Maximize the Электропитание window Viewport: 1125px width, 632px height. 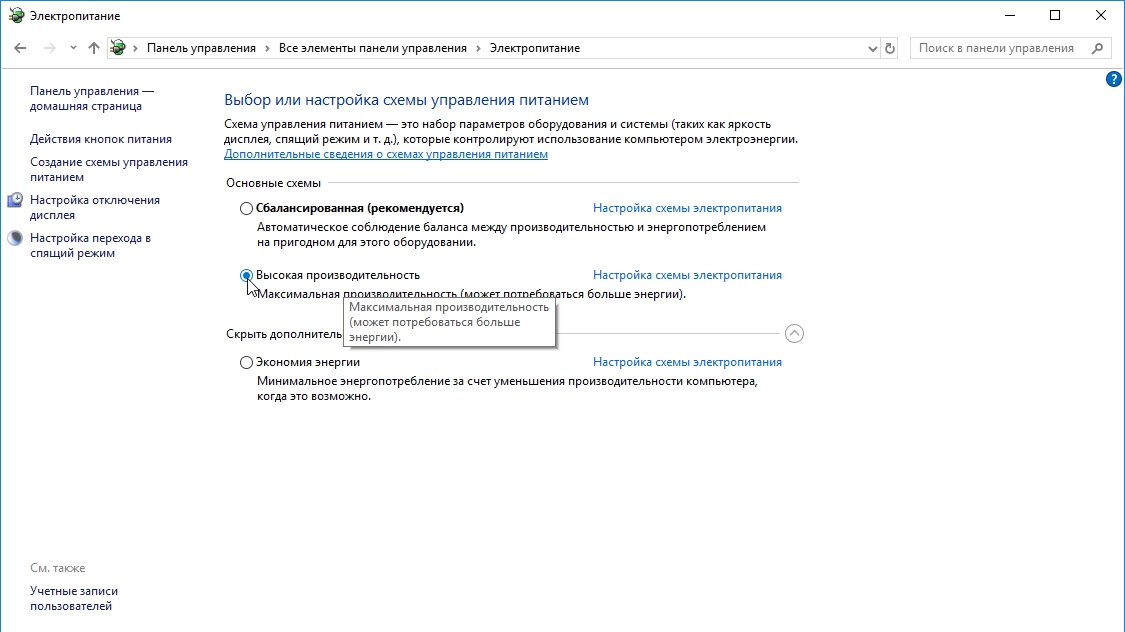click(x=1055, y=16)
